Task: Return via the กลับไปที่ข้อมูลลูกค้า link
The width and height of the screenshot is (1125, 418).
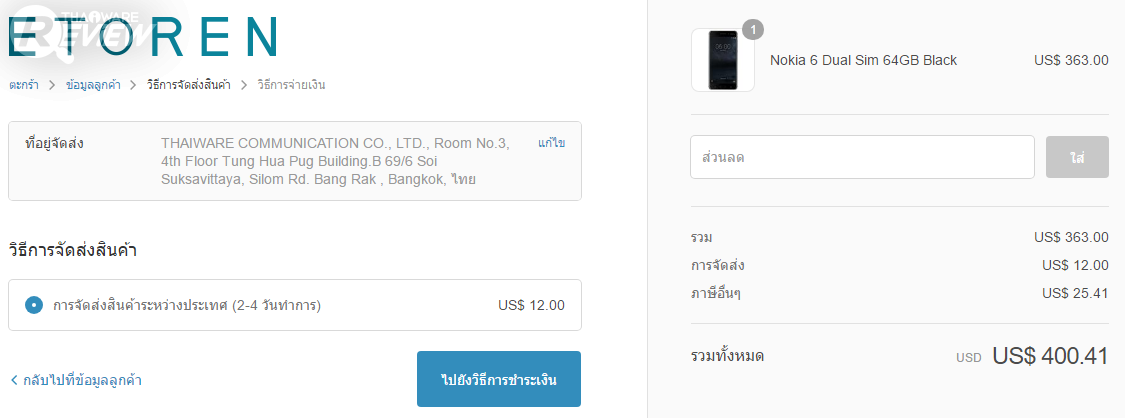Action: point(82,380)
